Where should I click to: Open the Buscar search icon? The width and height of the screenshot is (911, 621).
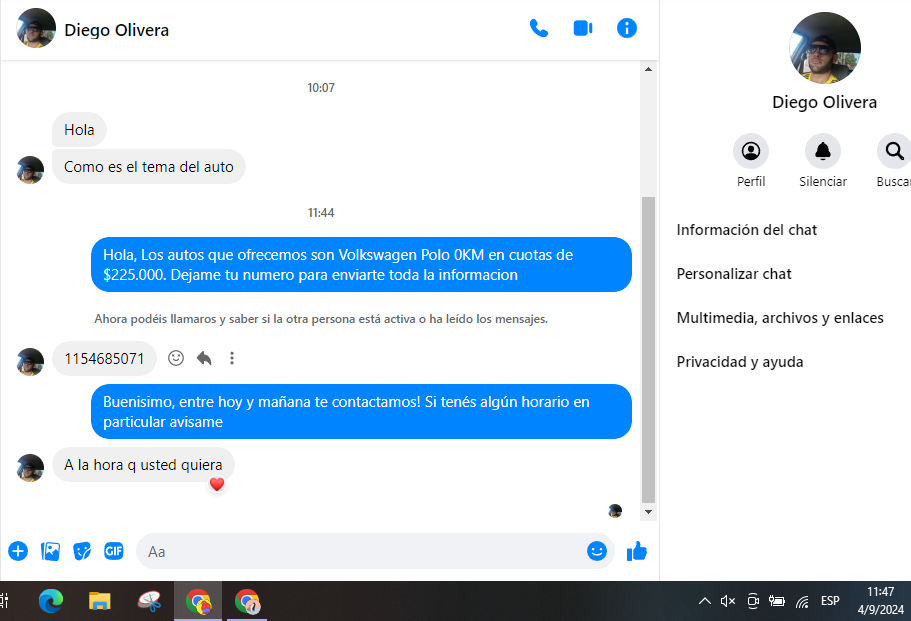(x=894, y=151)
